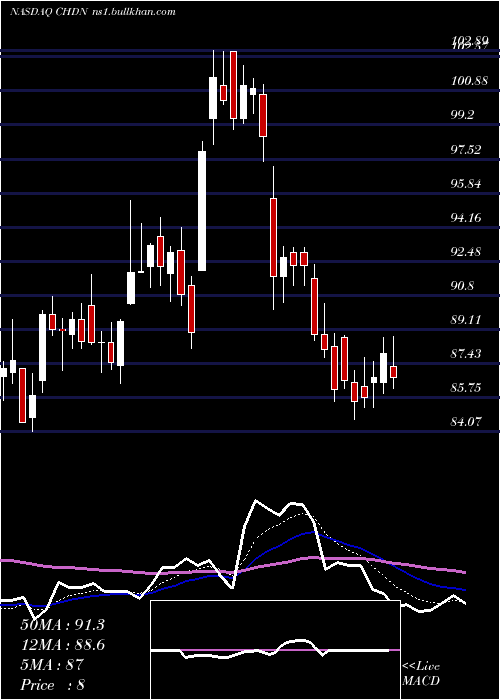Viewport: 500px width, 700px height.
Task: Select the 100.88 price axis label
Action: (x=469, y=81)
